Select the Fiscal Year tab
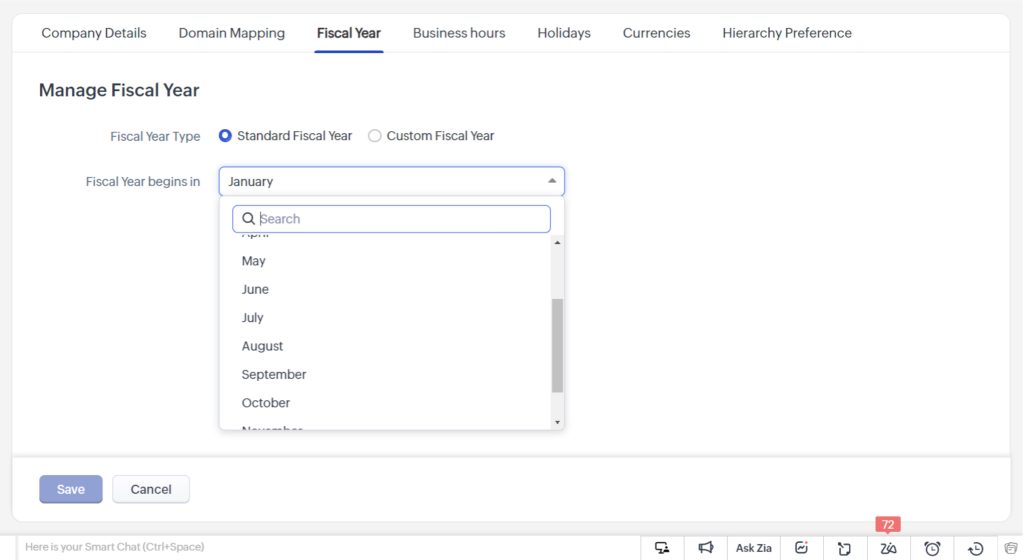Screen dimensions: 1024x560 pyautogui.click(x=349, y=33)
